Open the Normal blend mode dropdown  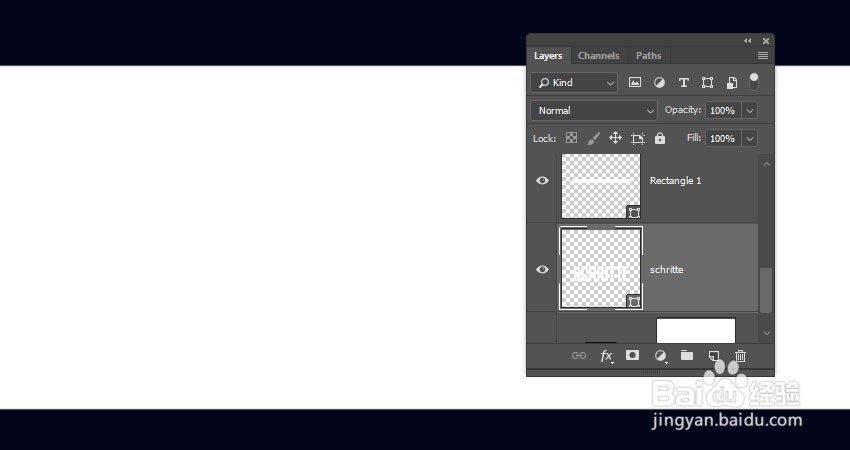point(594,111)
